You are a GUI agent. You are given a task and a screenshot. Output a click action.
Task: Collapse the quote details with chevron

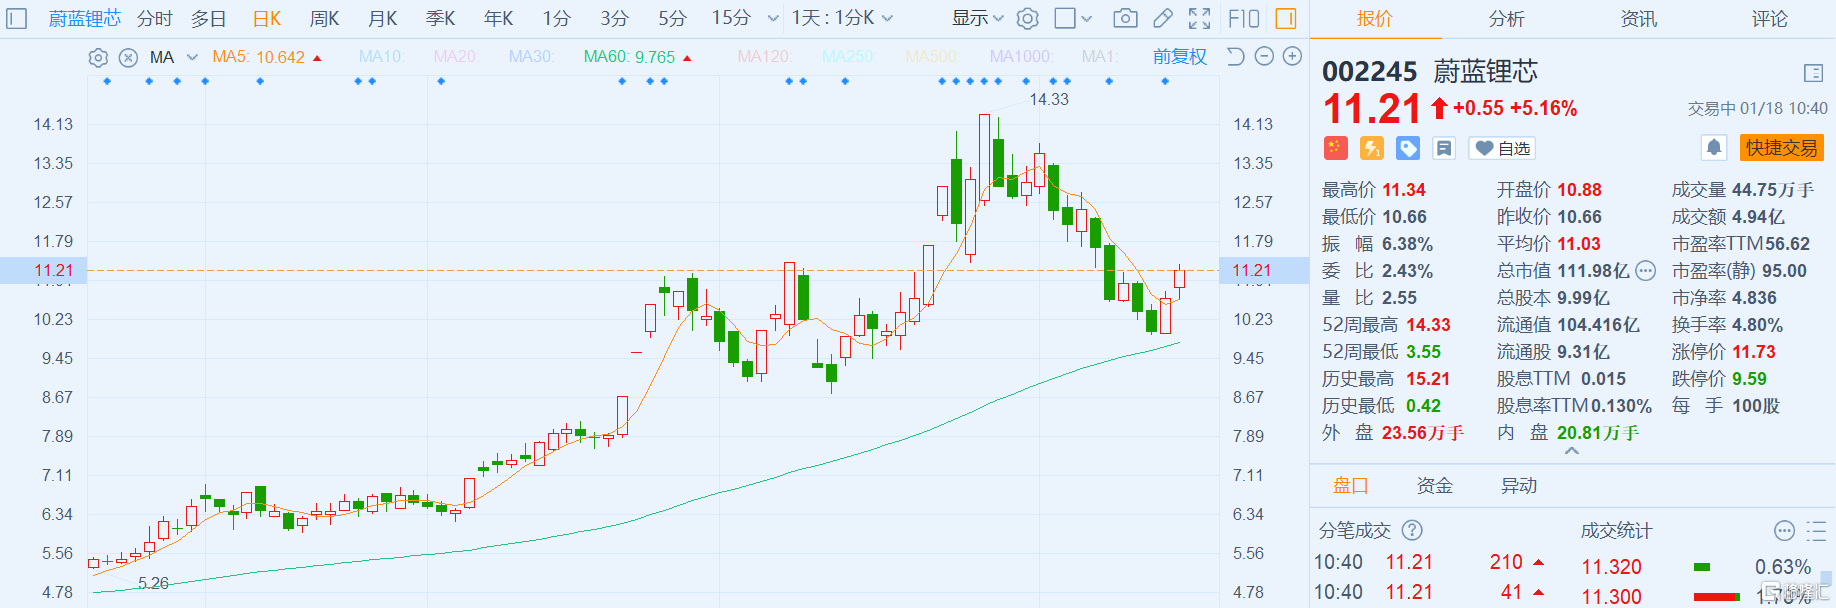[x=1572, y=451]
